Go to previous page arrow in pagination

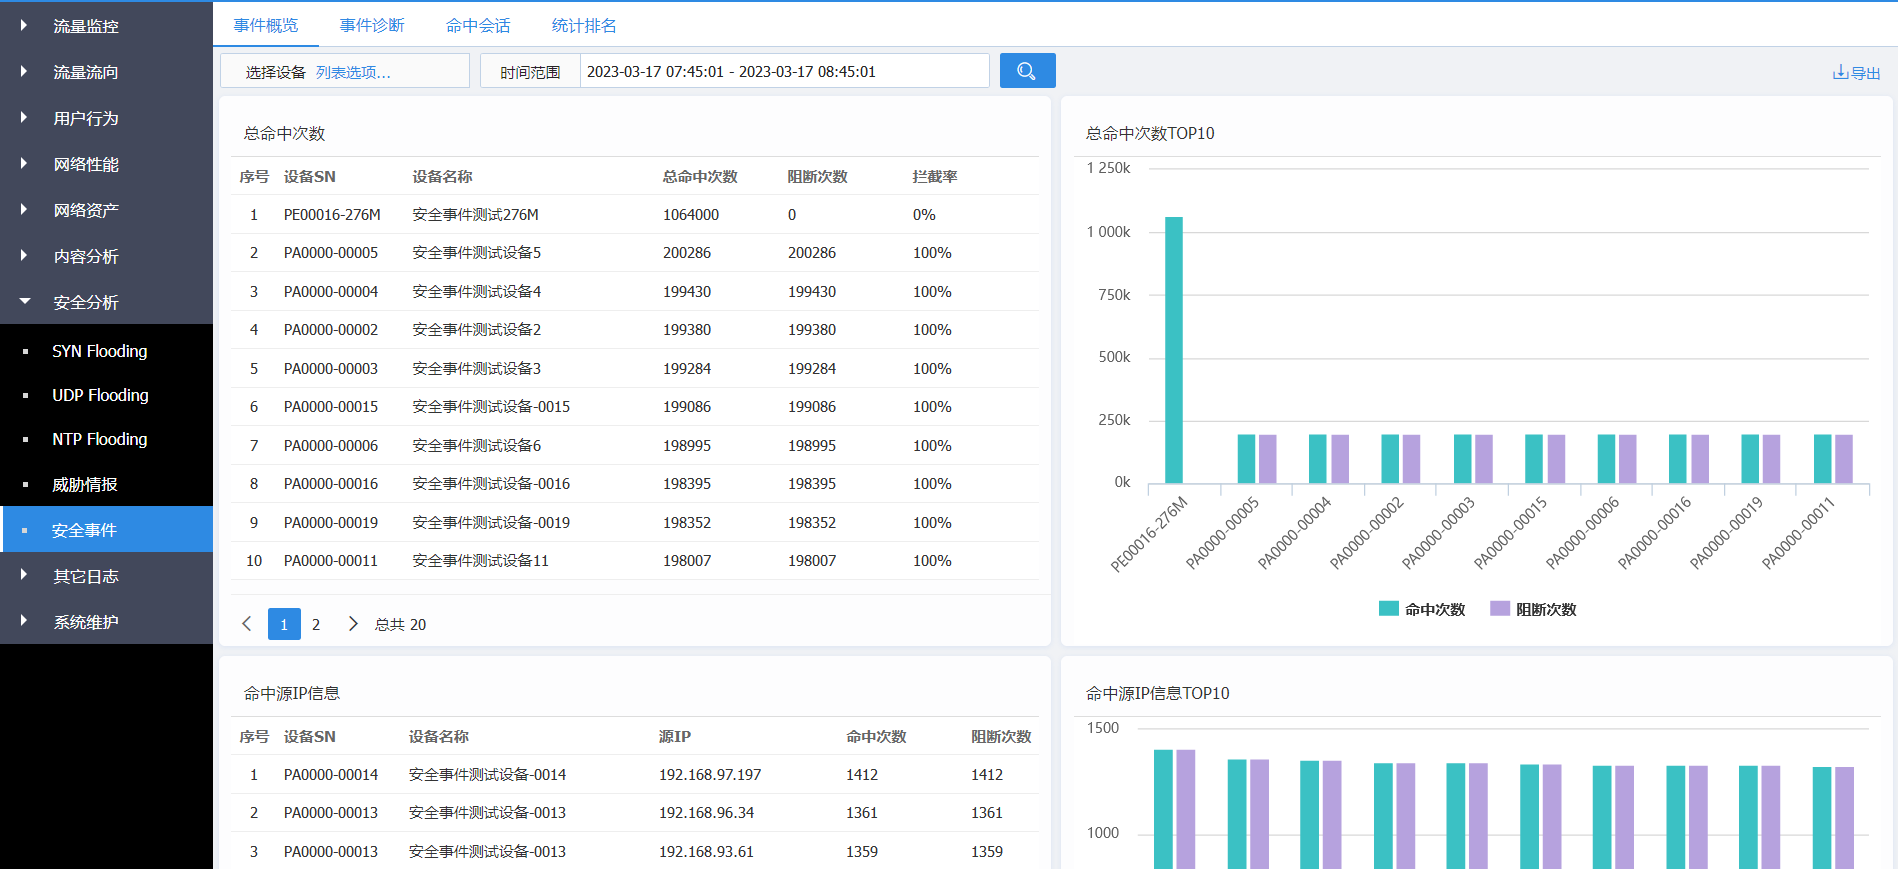247,624
